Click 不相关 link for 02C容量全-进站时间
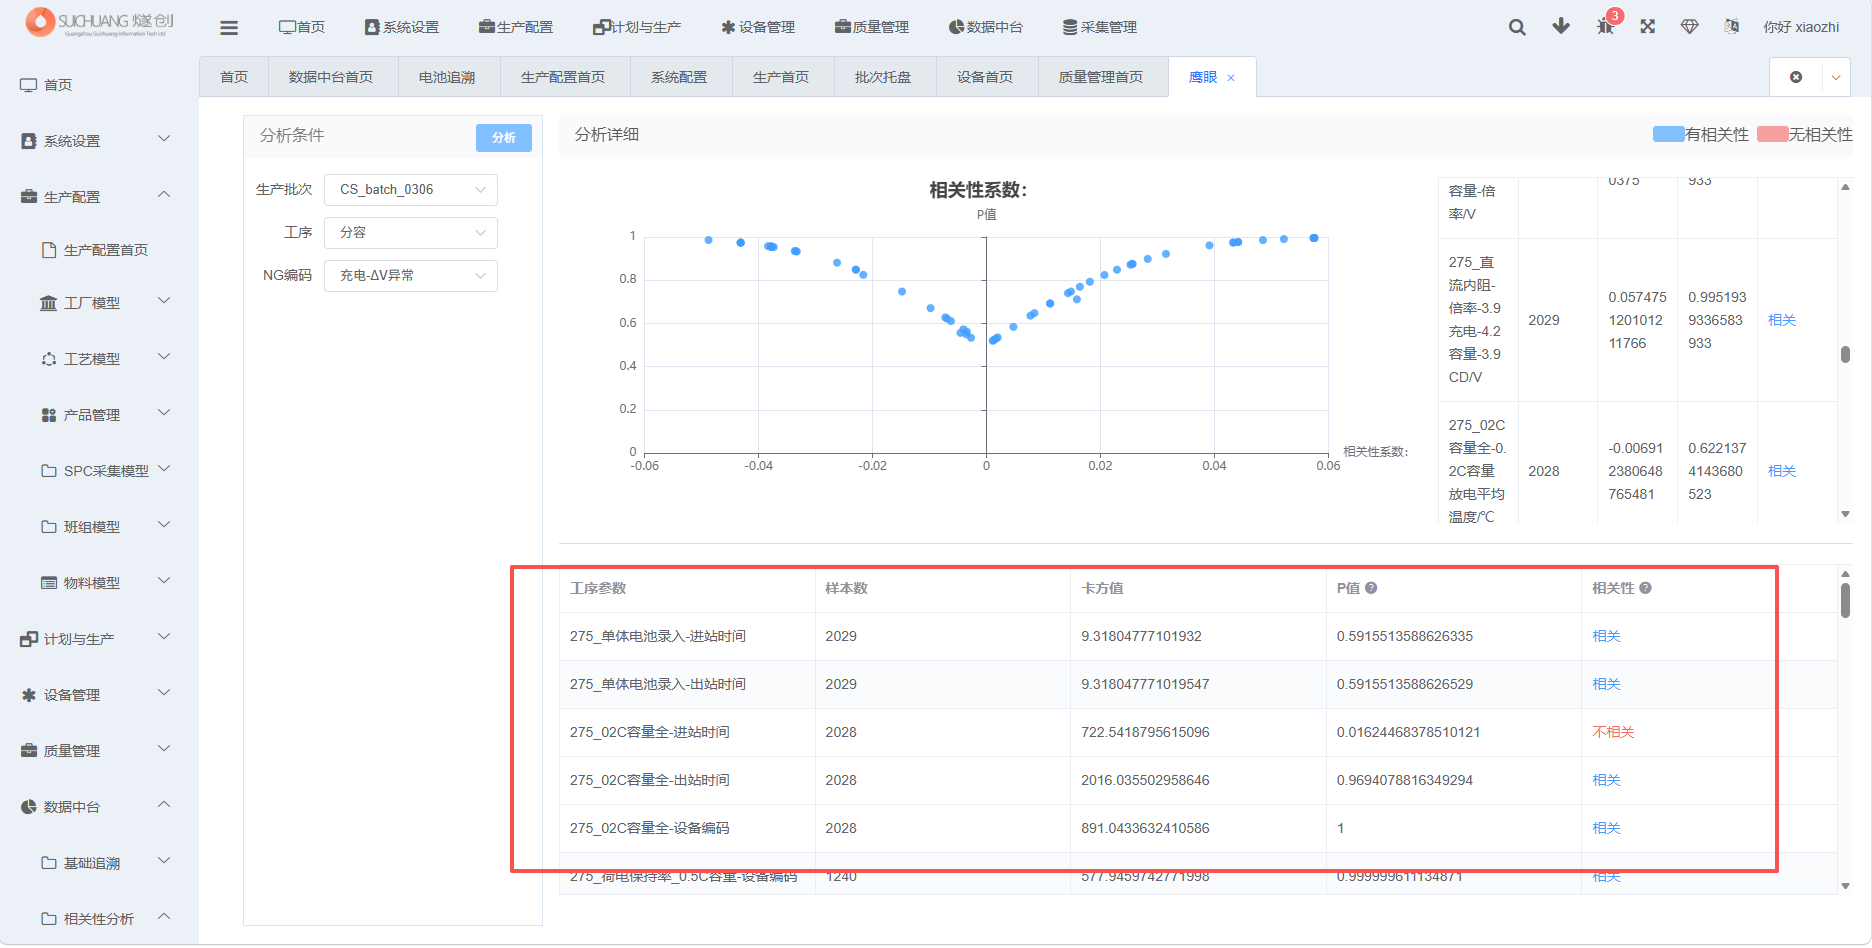 coord(1613,732)
